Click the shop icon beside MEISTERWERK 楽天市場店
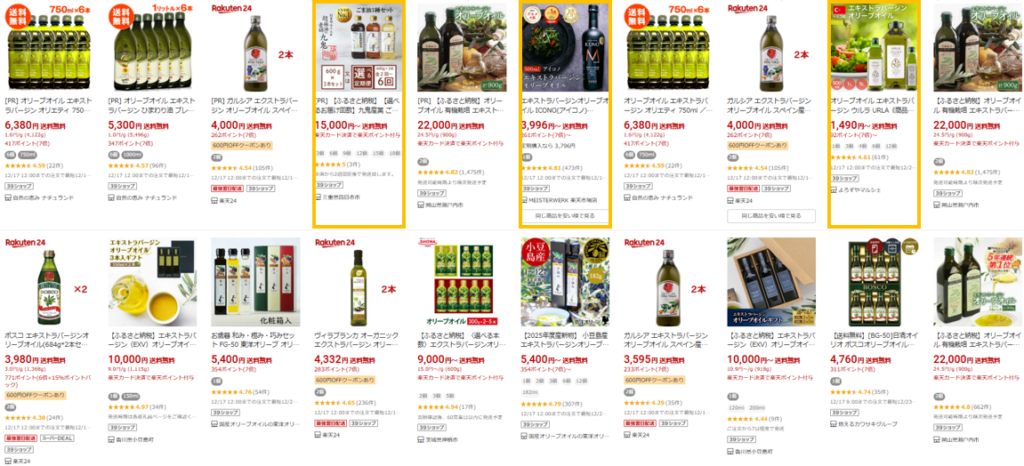Screen dimensions: 1024x466 coord(525,200)
